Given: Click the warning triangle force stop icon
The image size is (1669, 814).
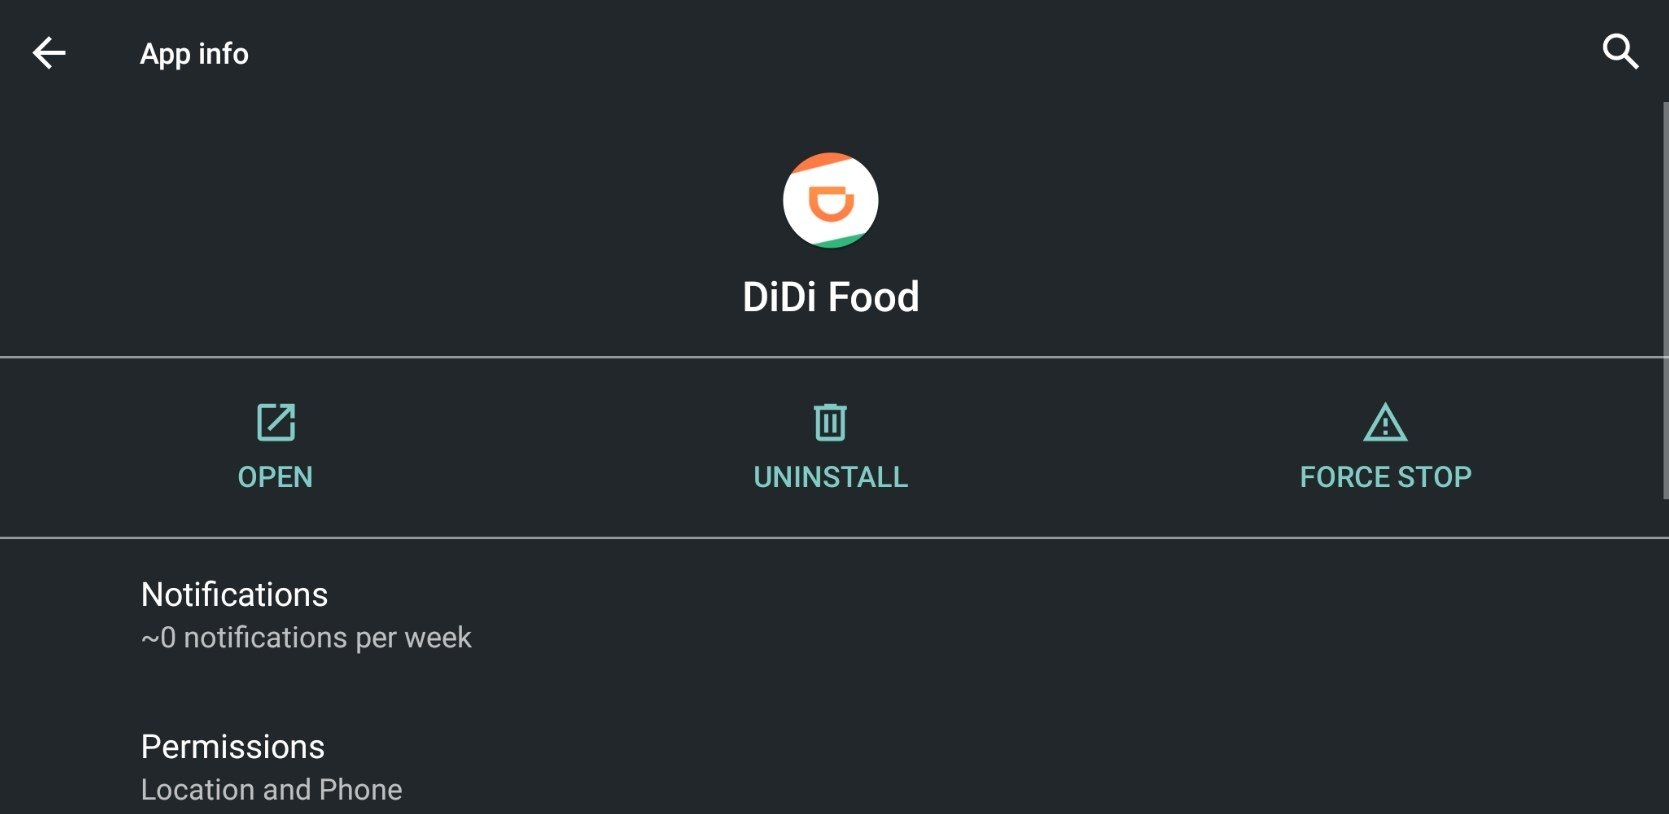Looking at the screenshot, I should pos(1385,423).
